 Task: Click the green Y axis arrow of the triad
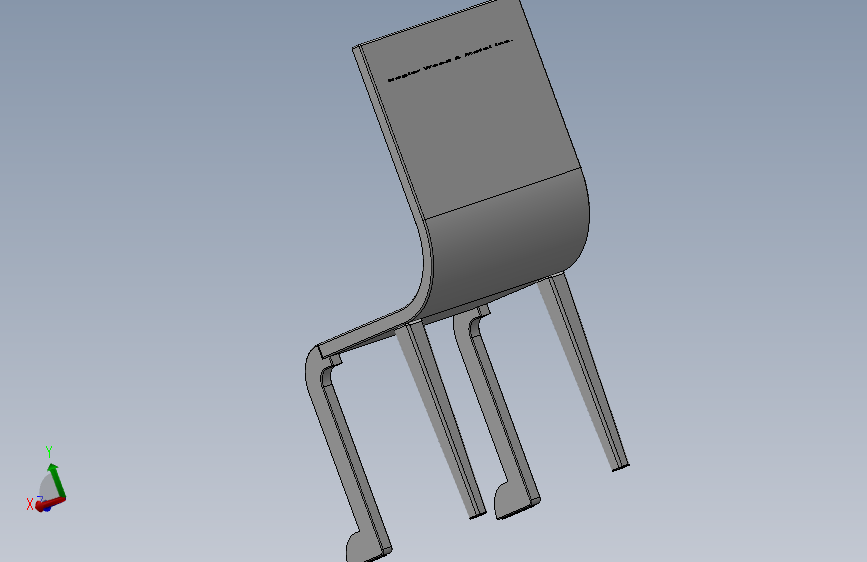click(x=57, y=481)
